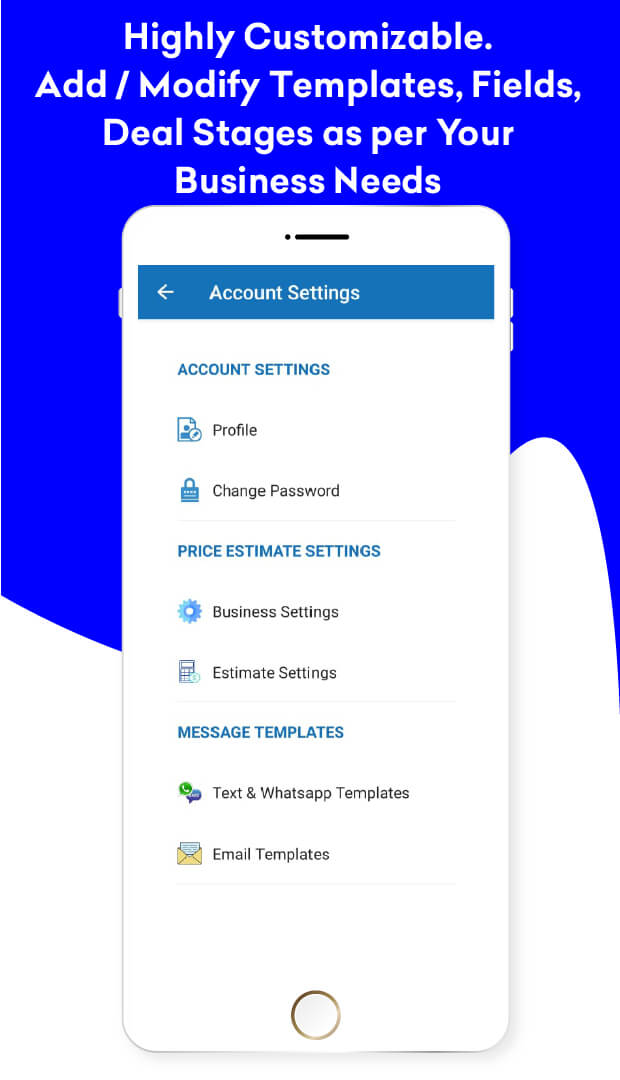Tap the back arrow in the header
Image resolution: width=620 pixels, height=1080 pixels.
point(165,292)
